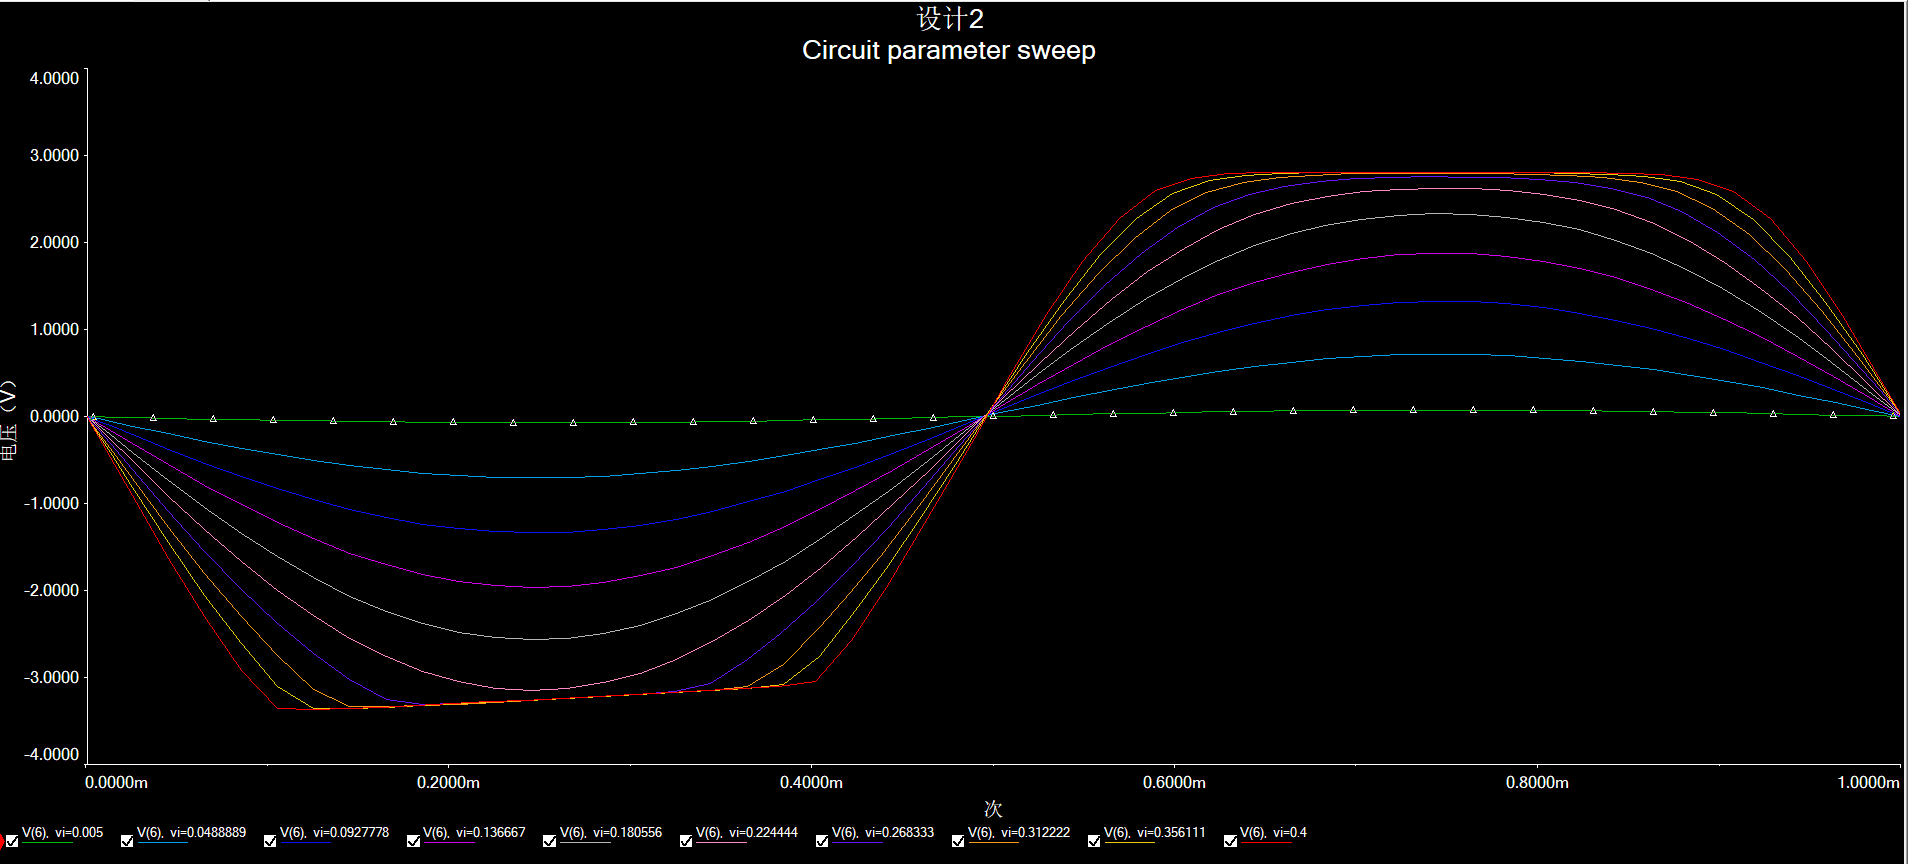1909x864 pixels.
Task: Click the 0.6000m x-axis tick label
Action: click(1174, 782)
